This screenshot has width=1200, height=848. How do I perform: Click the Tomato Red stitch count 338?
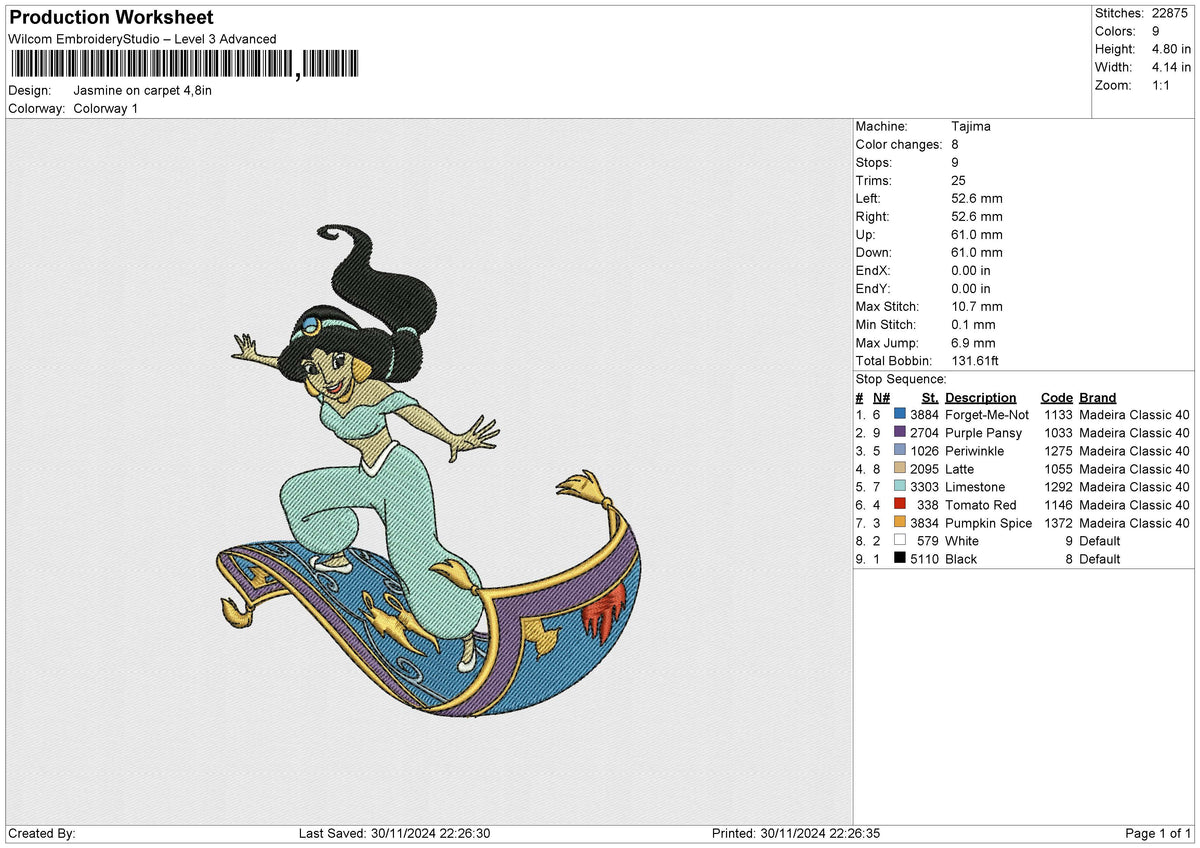[x=928, y=504]
